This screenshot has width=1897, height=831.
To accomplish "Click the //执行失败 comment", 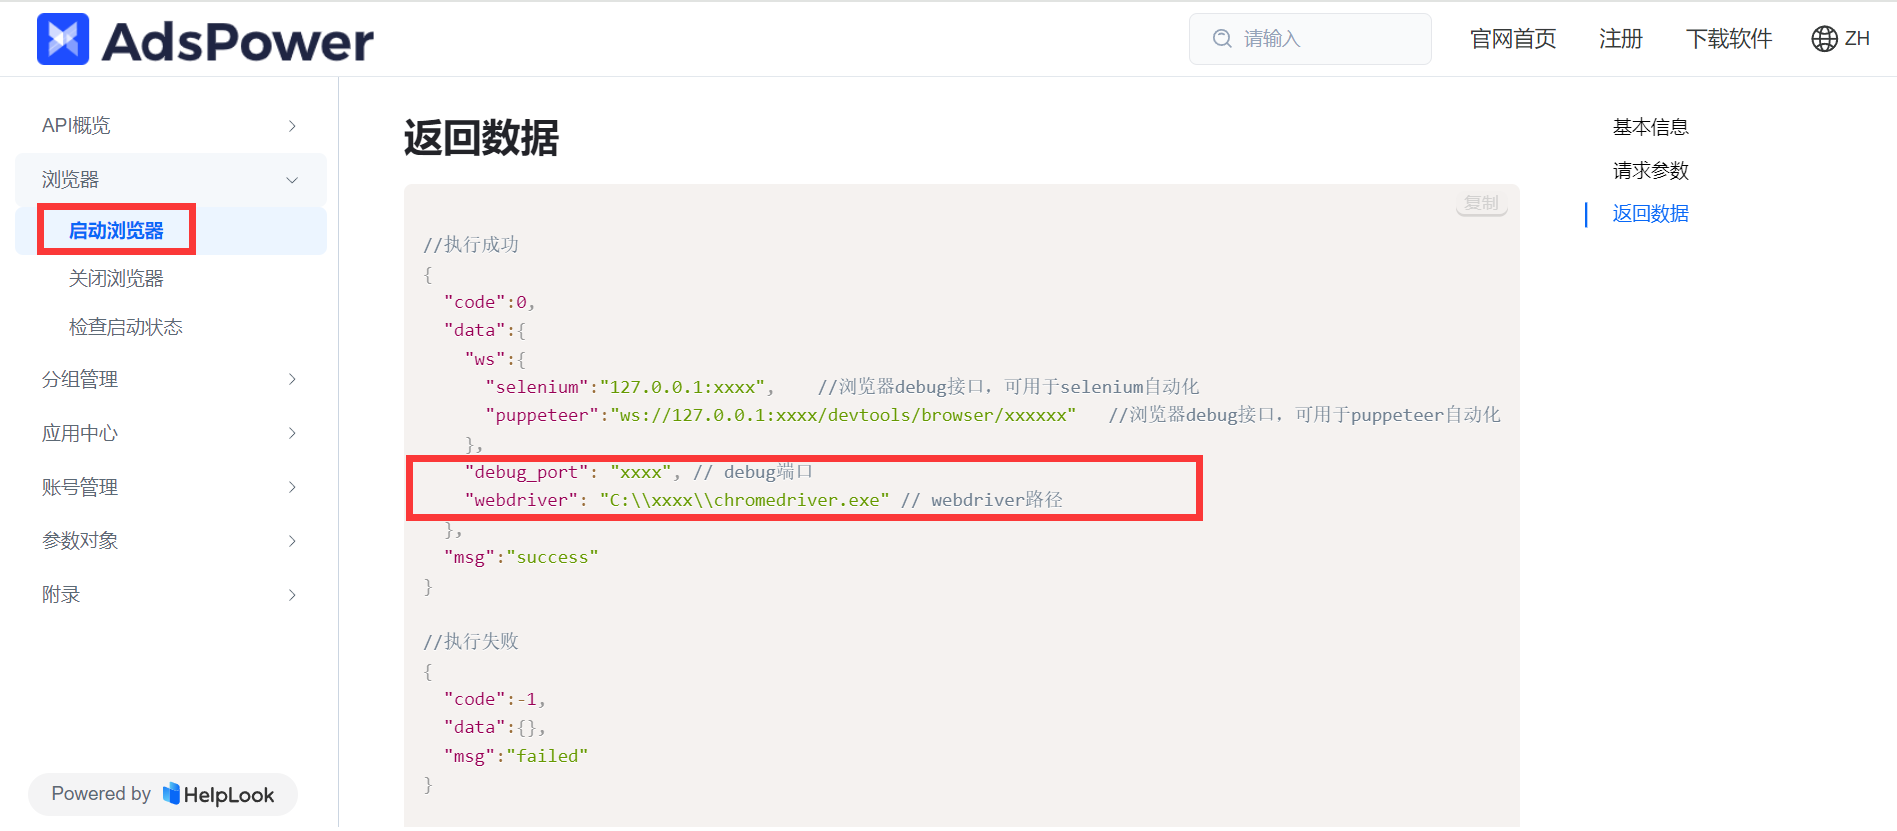I will [471, 641].
